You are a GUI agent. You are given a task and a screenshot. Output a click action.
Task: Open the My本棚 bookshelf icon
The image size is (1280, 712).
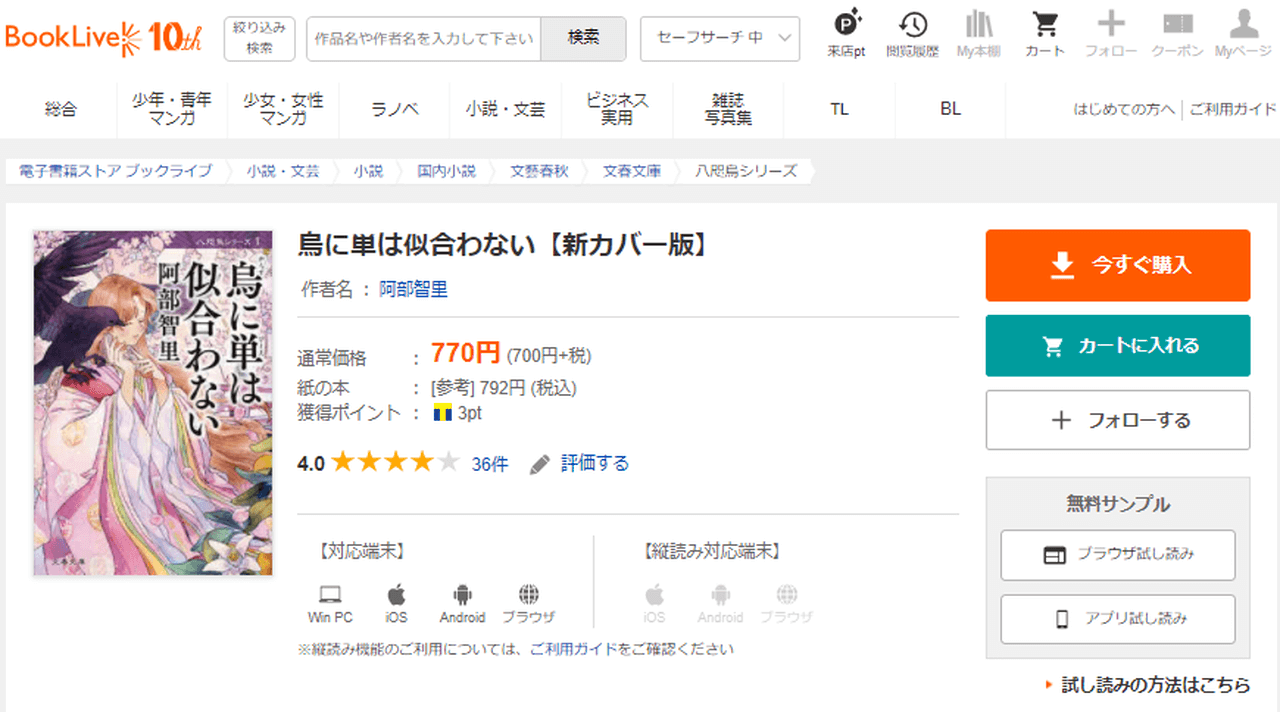[978, 34]
